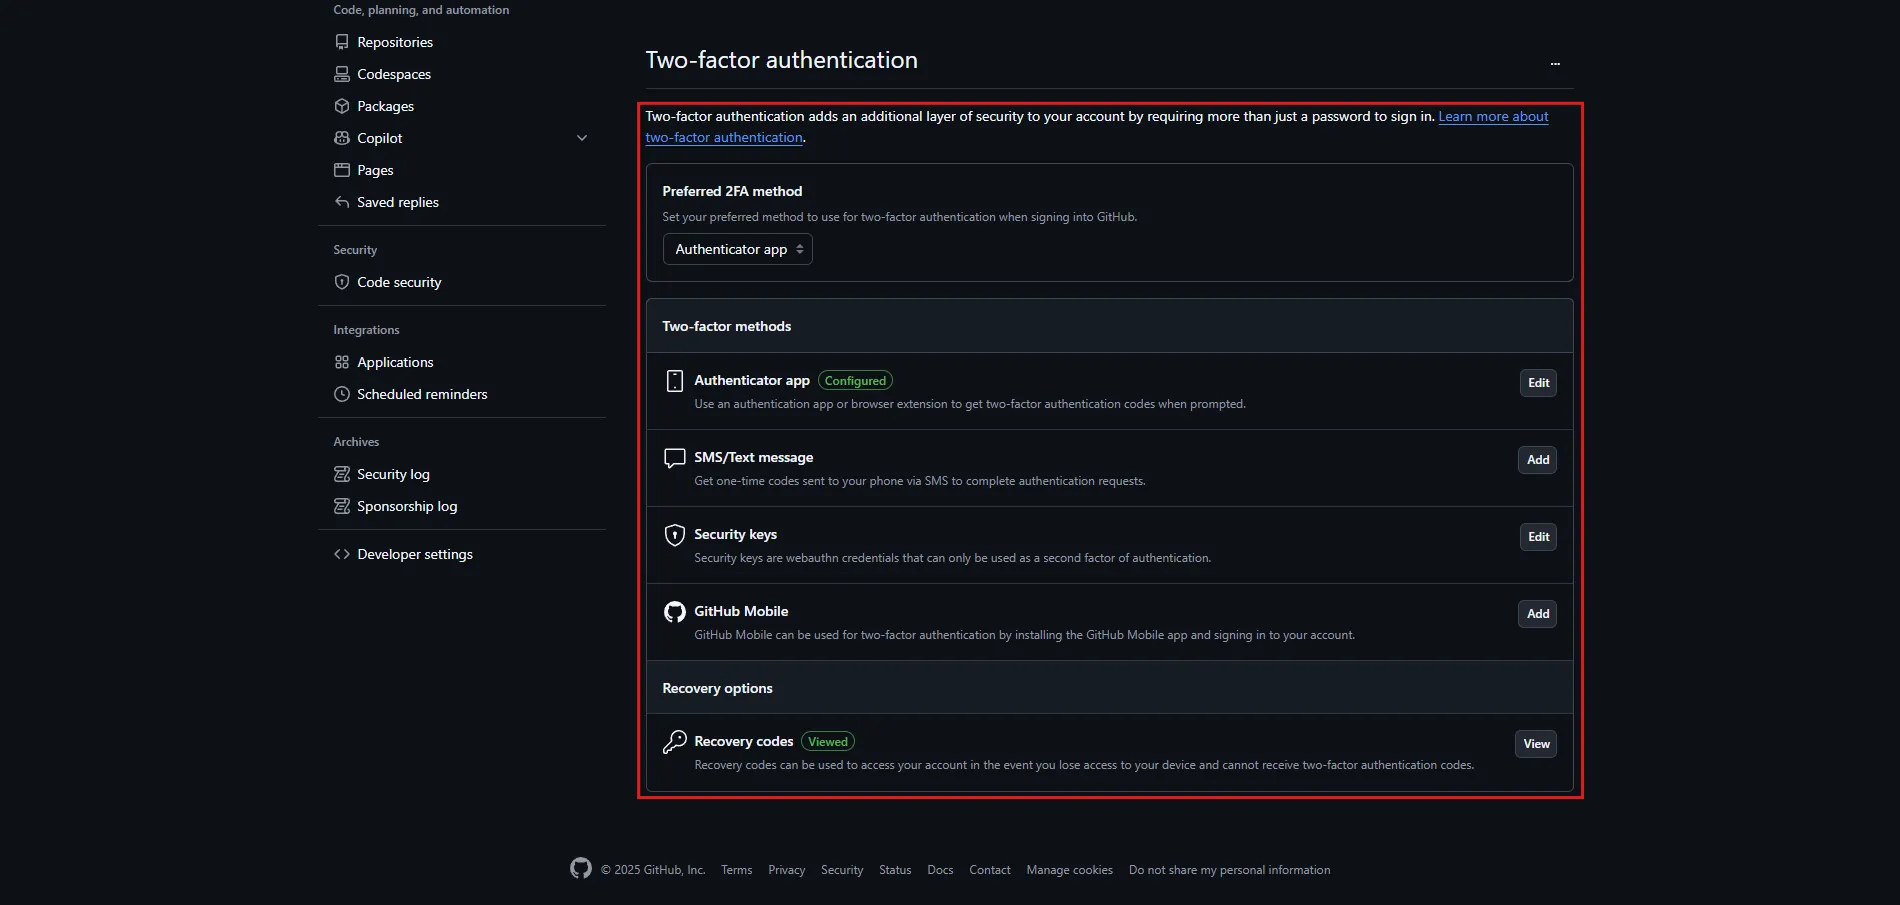Click the Recovery codes title text
Screen dimensions: 1900x905
(x=743, y=741)
